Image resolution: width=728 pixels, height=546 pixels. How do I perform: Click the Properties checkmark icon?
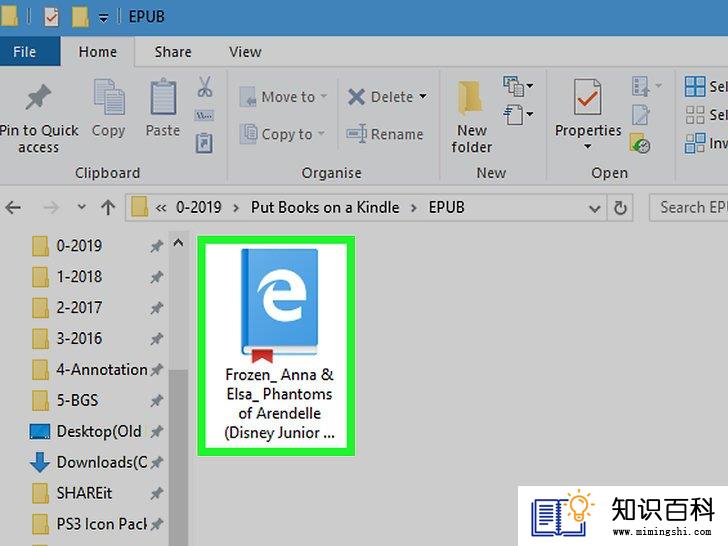(x=587, y=97)
